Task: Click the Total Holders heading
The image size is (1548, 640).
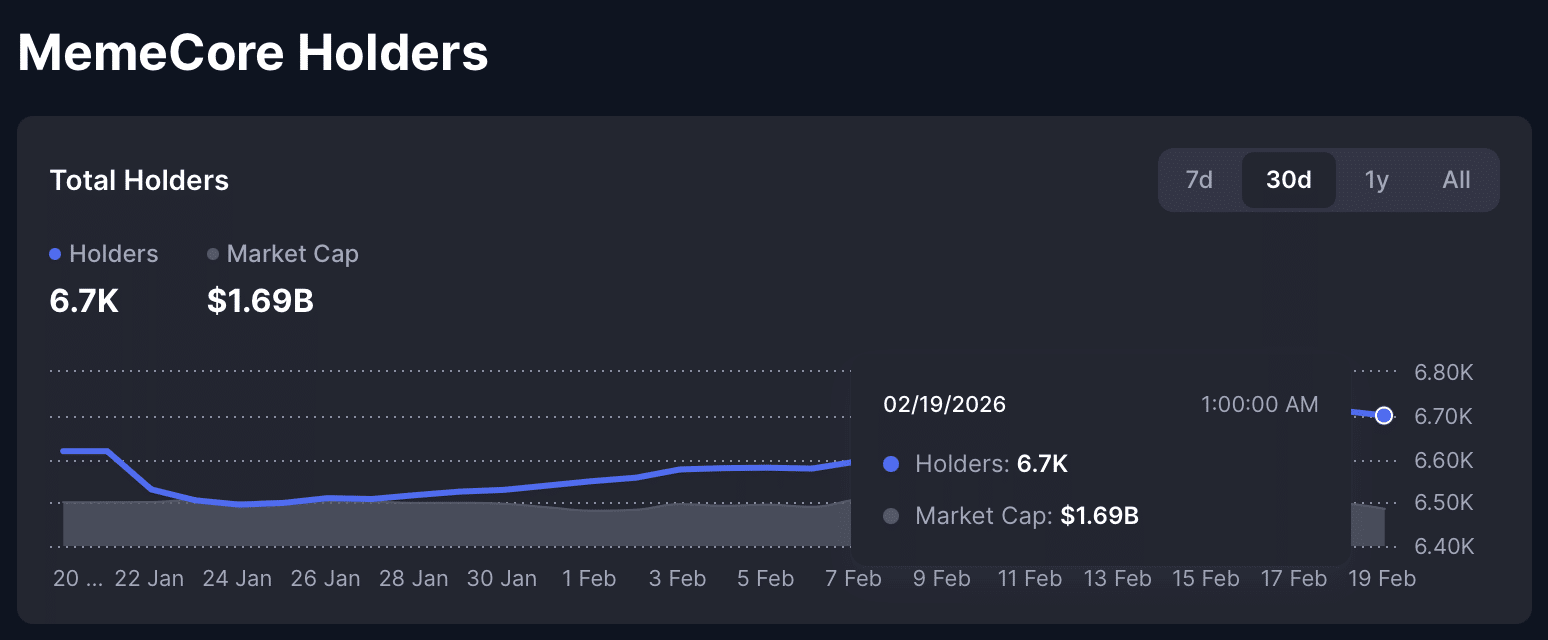Action: pyautogui.click(x=139, y=180)
